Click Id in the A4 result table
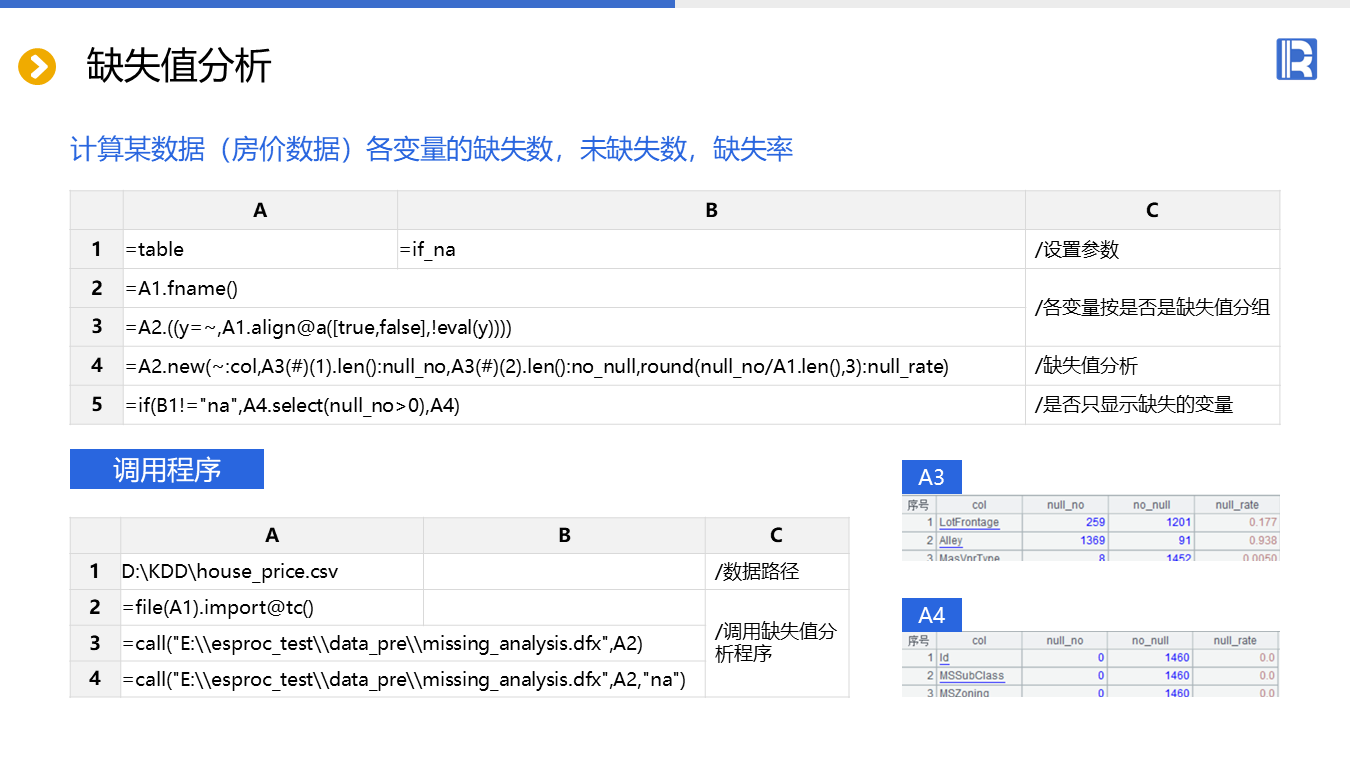The width and height of the screenshot is (1350, 759). pos(944,658)
